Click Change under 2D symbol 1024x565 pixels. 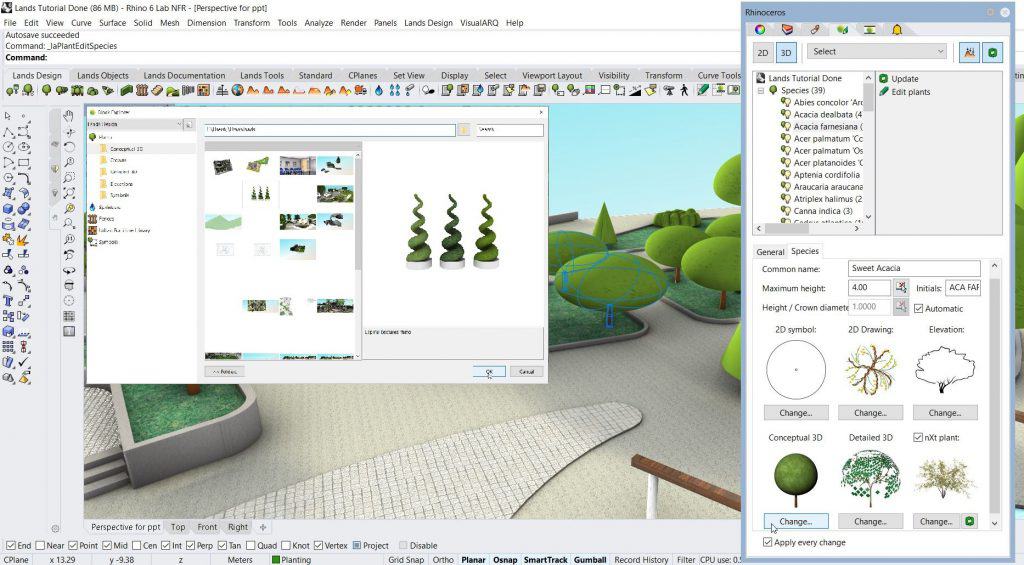796,413
